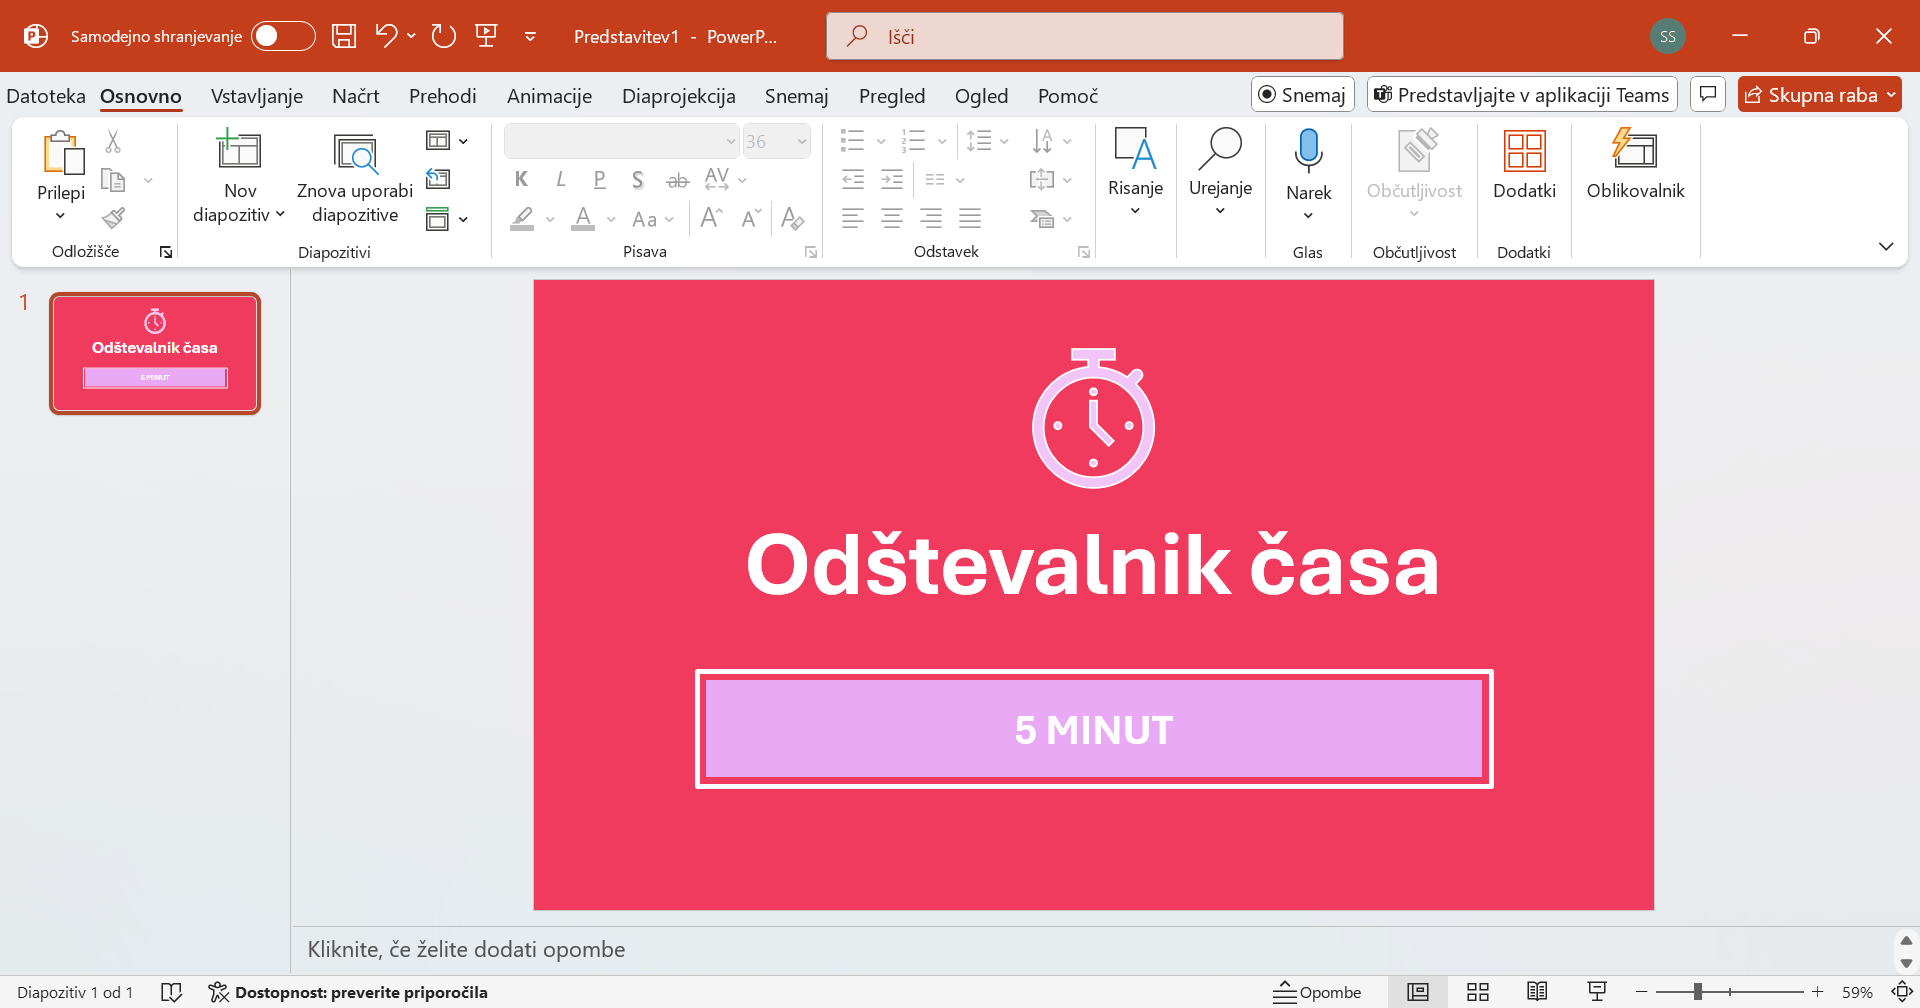Collapse the ribbon with chevron

click(1885, 247)
